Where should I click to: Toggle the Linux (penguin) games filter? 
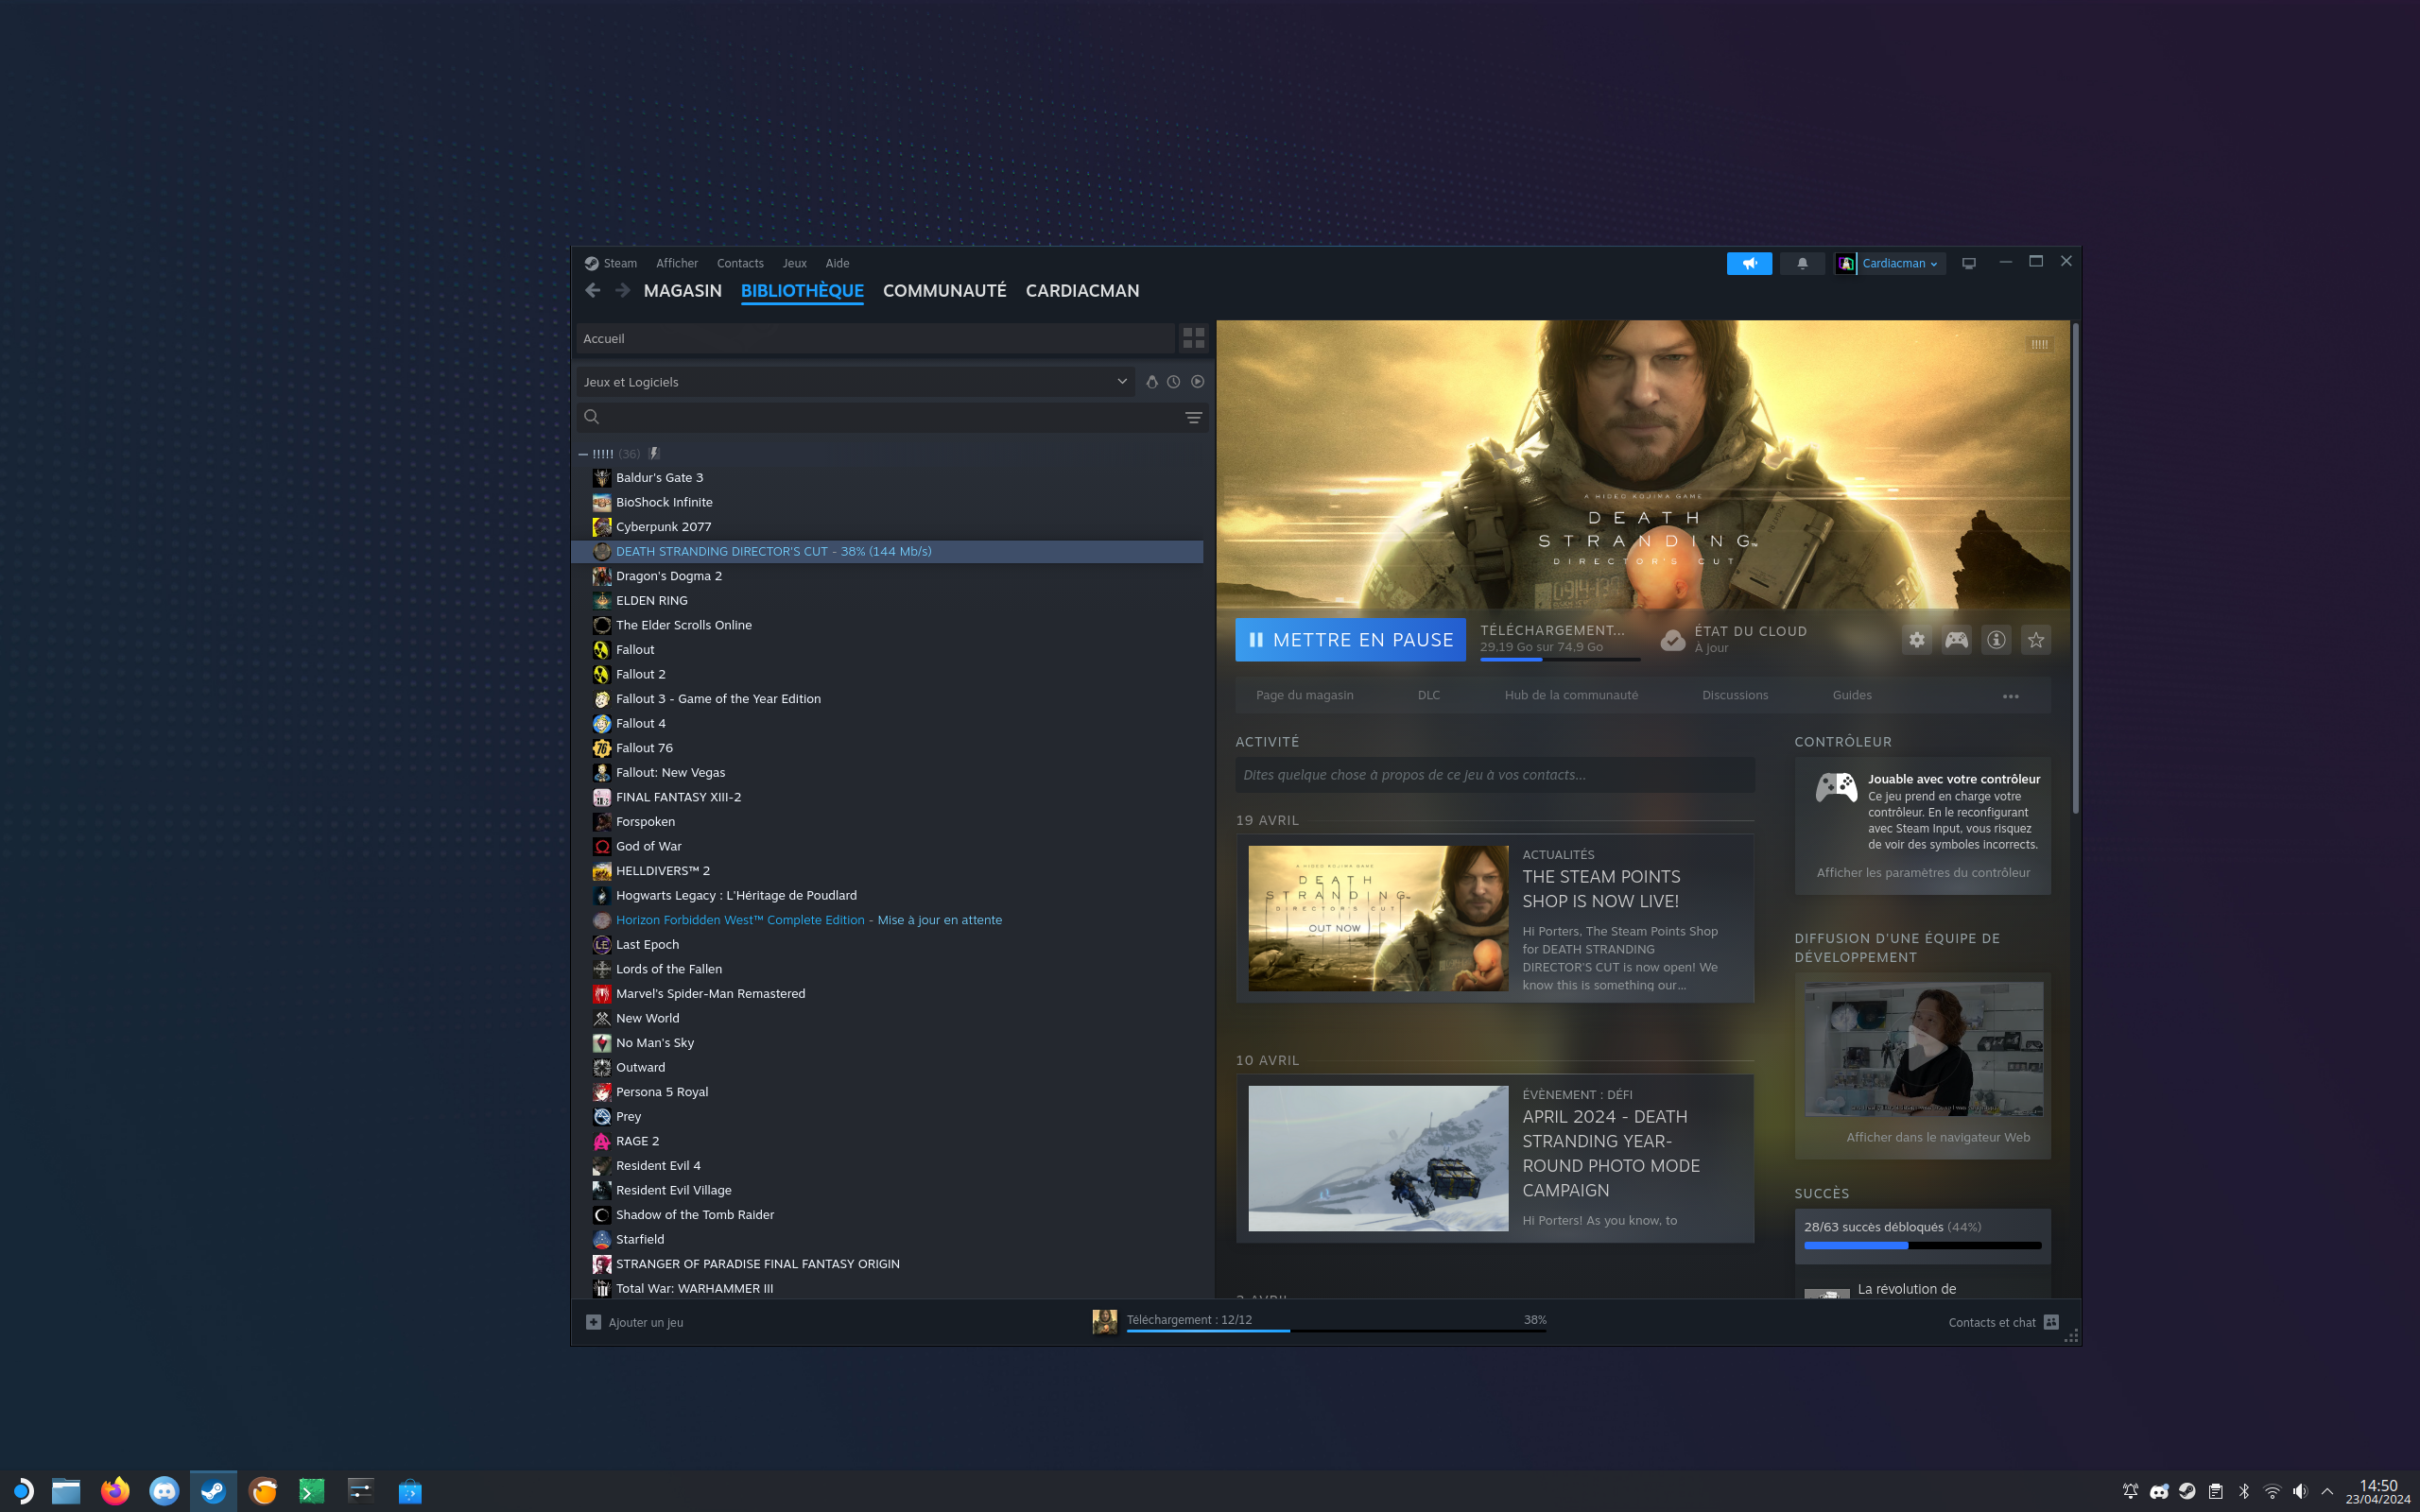point(1151,382)
